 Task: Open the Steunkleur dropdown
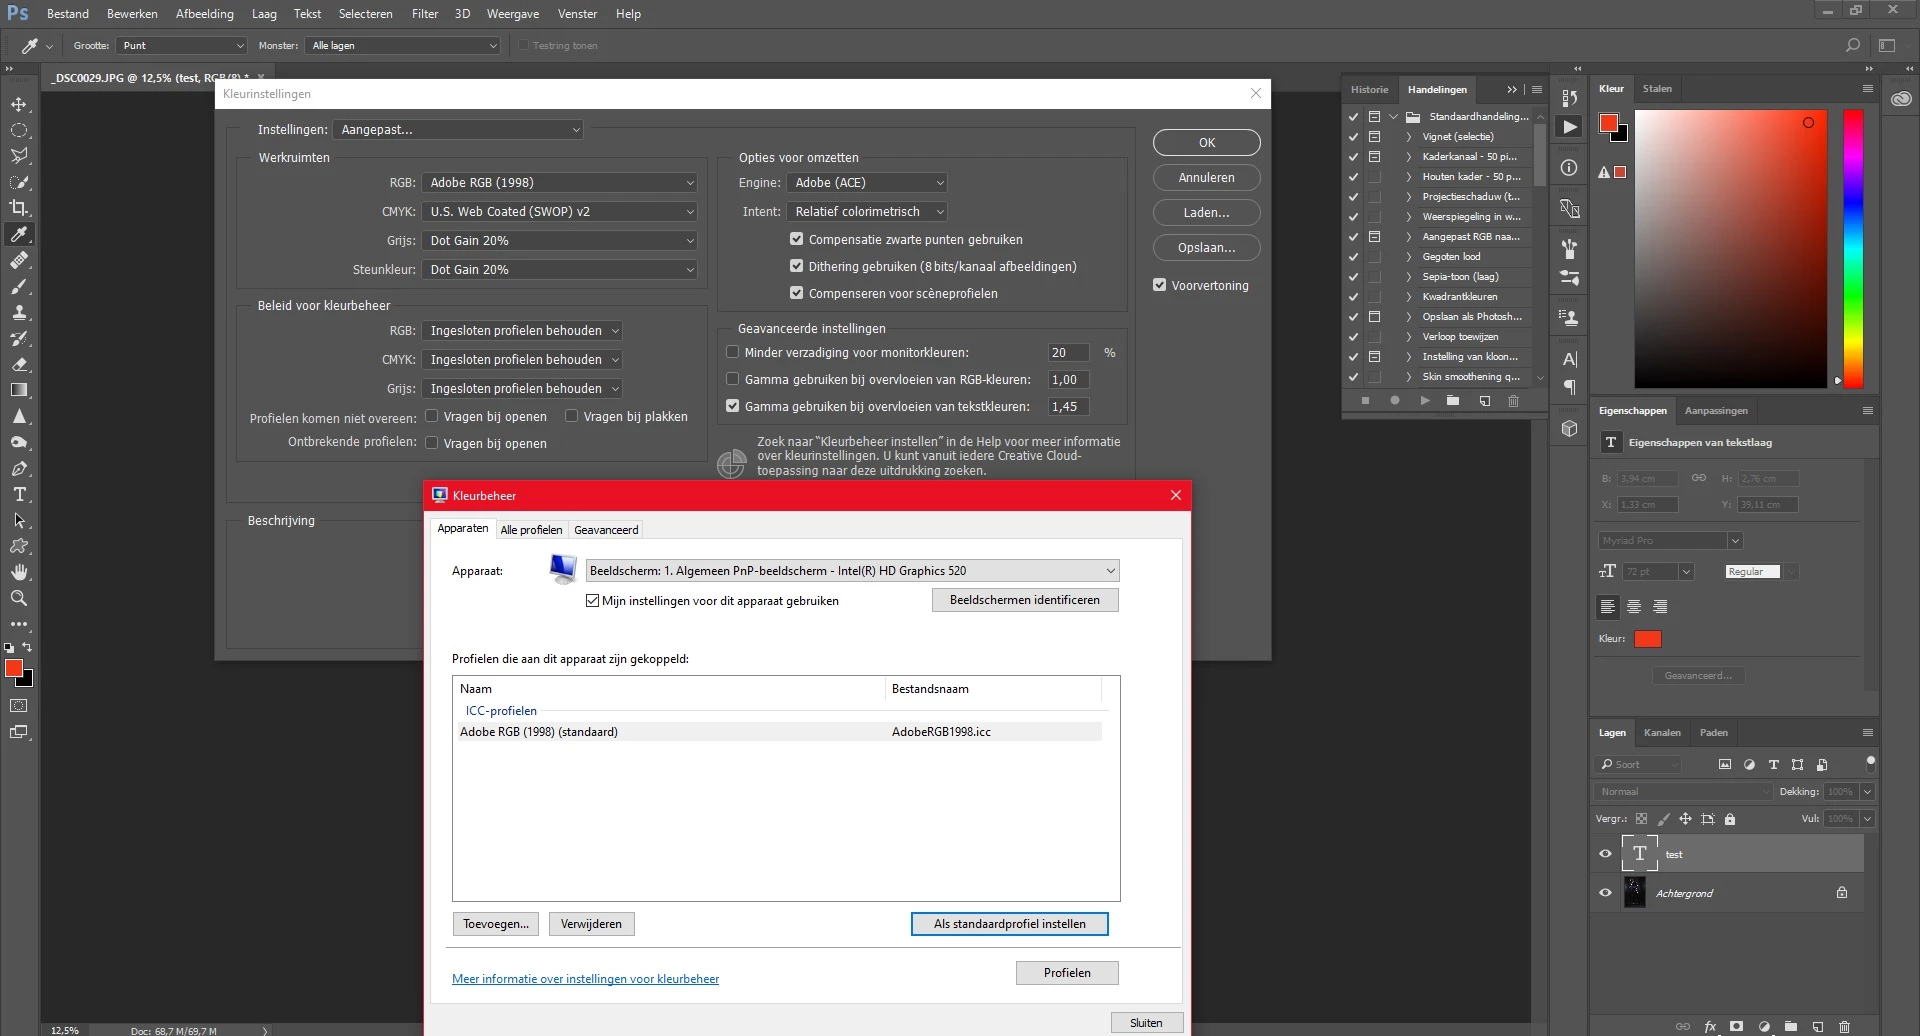[559, 270]
